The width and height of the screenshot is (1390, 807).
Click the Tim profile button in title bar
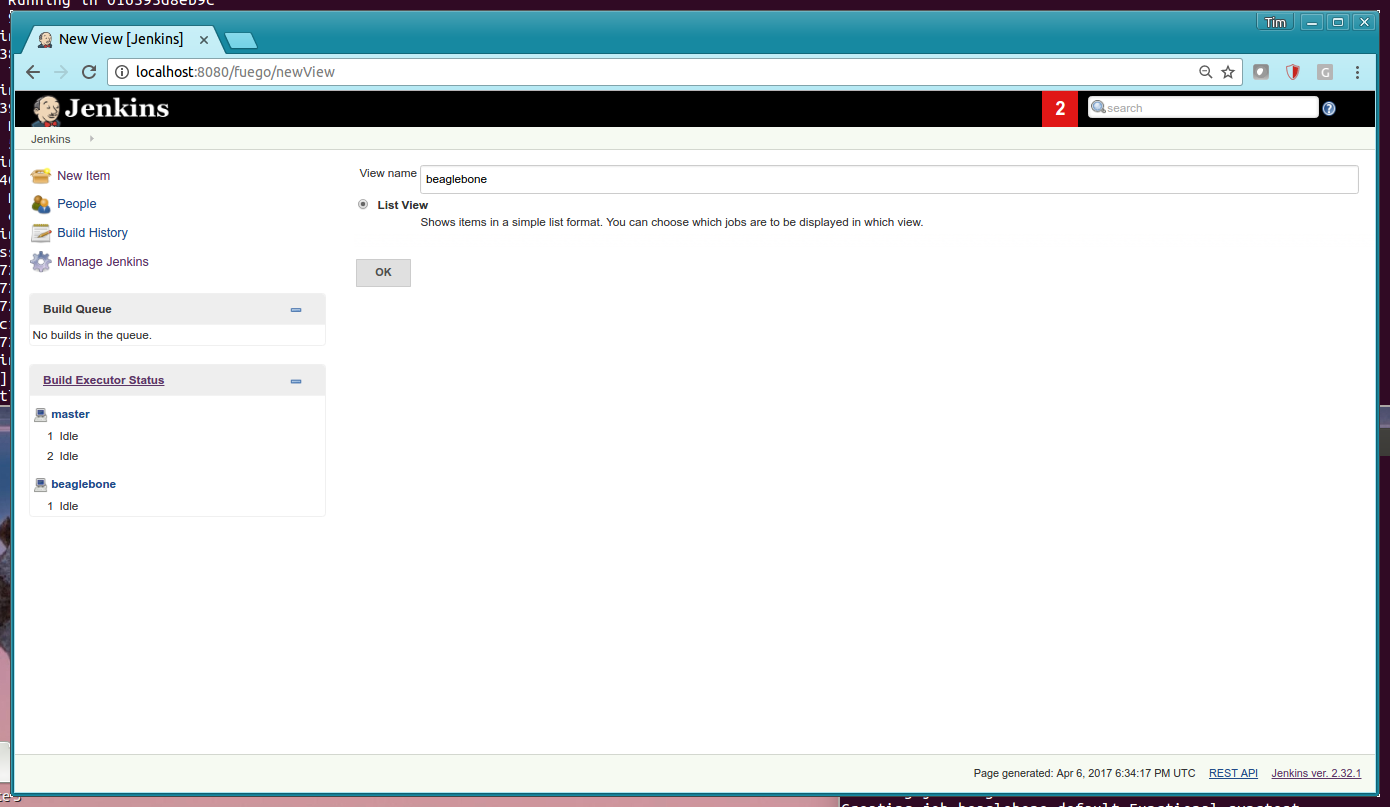point(1276,22)
